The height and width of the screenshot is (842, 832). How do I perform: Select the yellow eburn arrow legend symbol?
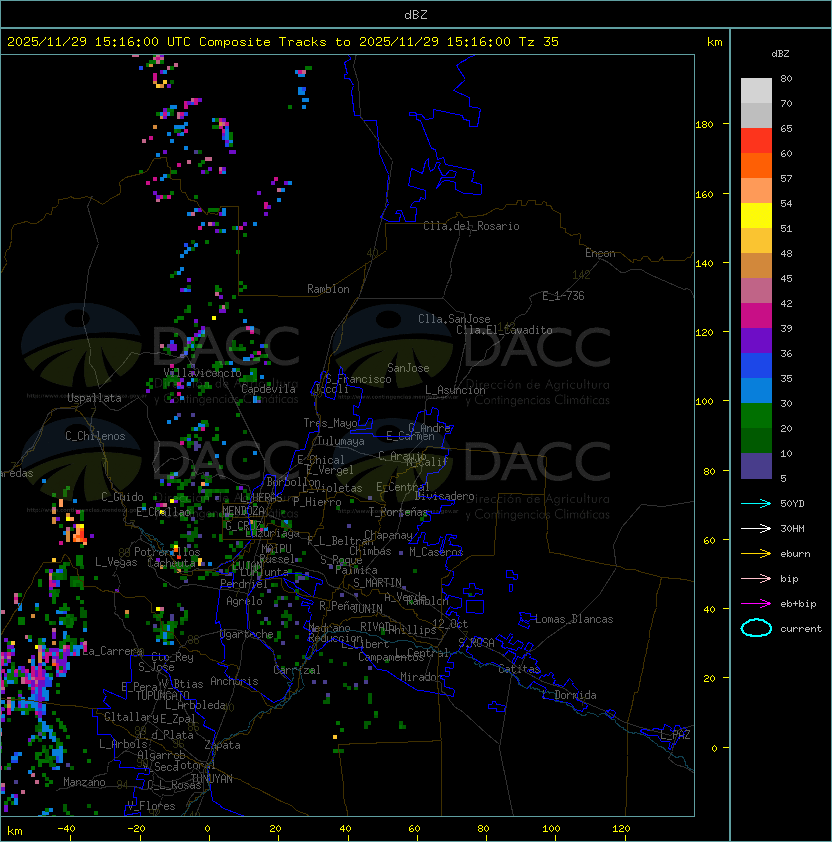[756, 554]
